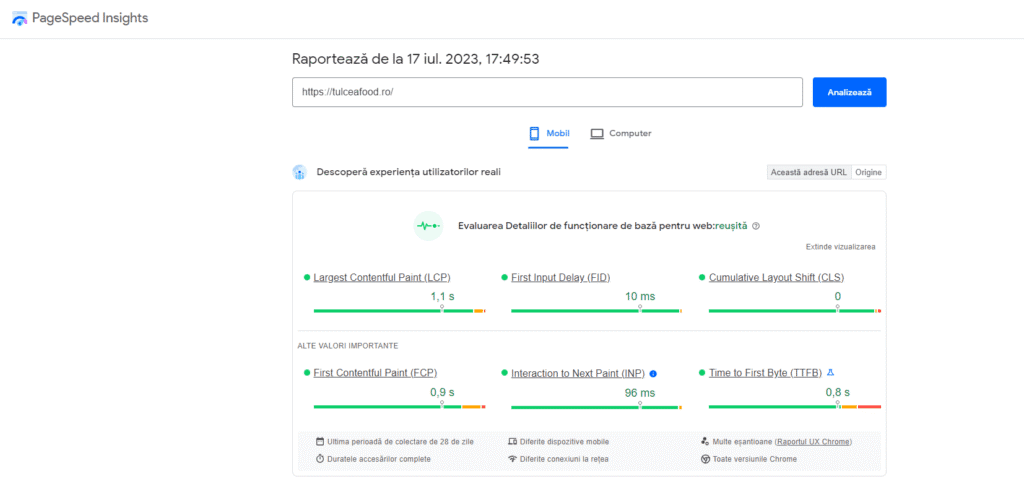Viewport: 1024px width, 479px height.
Task: Click the FID distribution bar
Action: pyautogui.click(x=596, y=311)
